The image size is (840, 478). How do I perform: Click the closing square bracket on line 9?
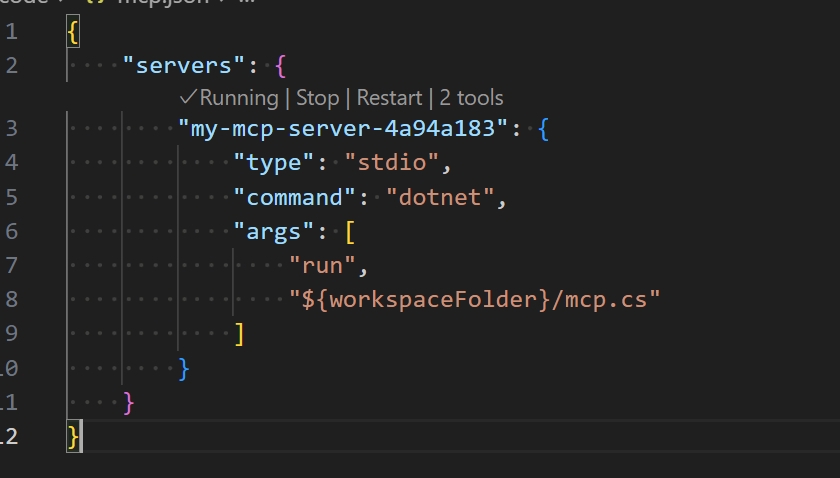pos(239,333)
